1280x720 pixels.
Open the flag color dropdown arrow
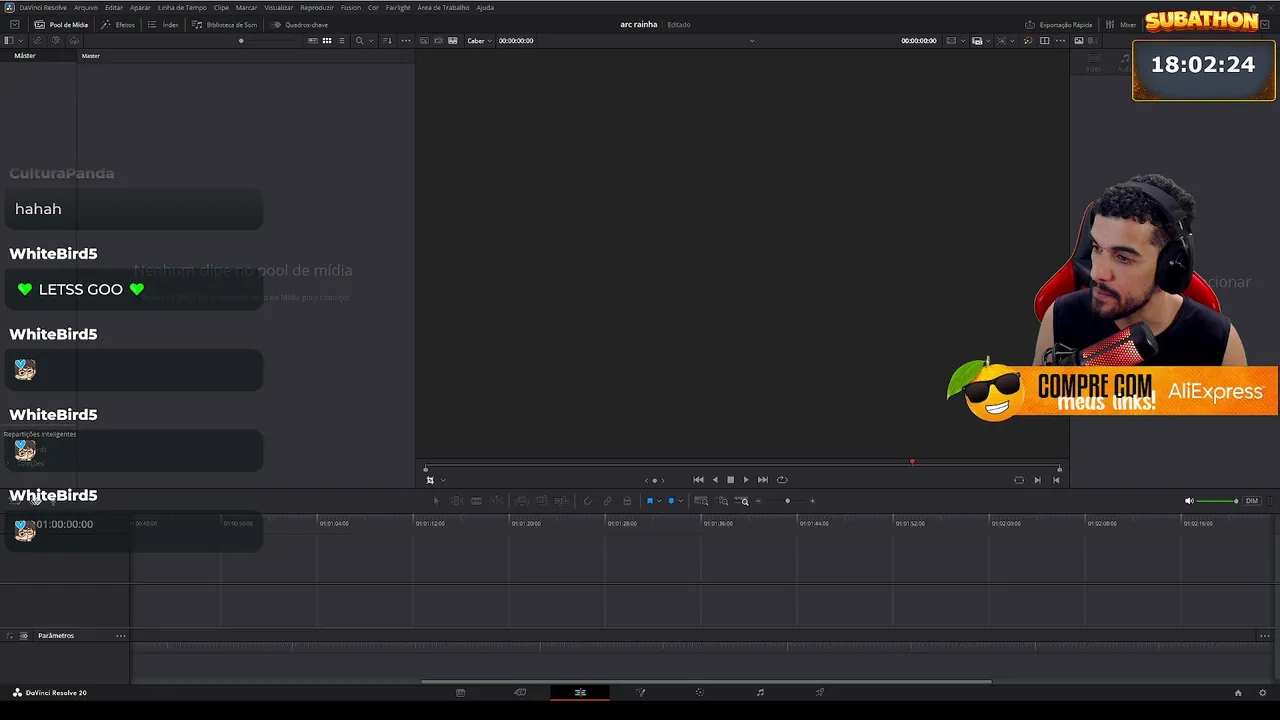[659, 501]
